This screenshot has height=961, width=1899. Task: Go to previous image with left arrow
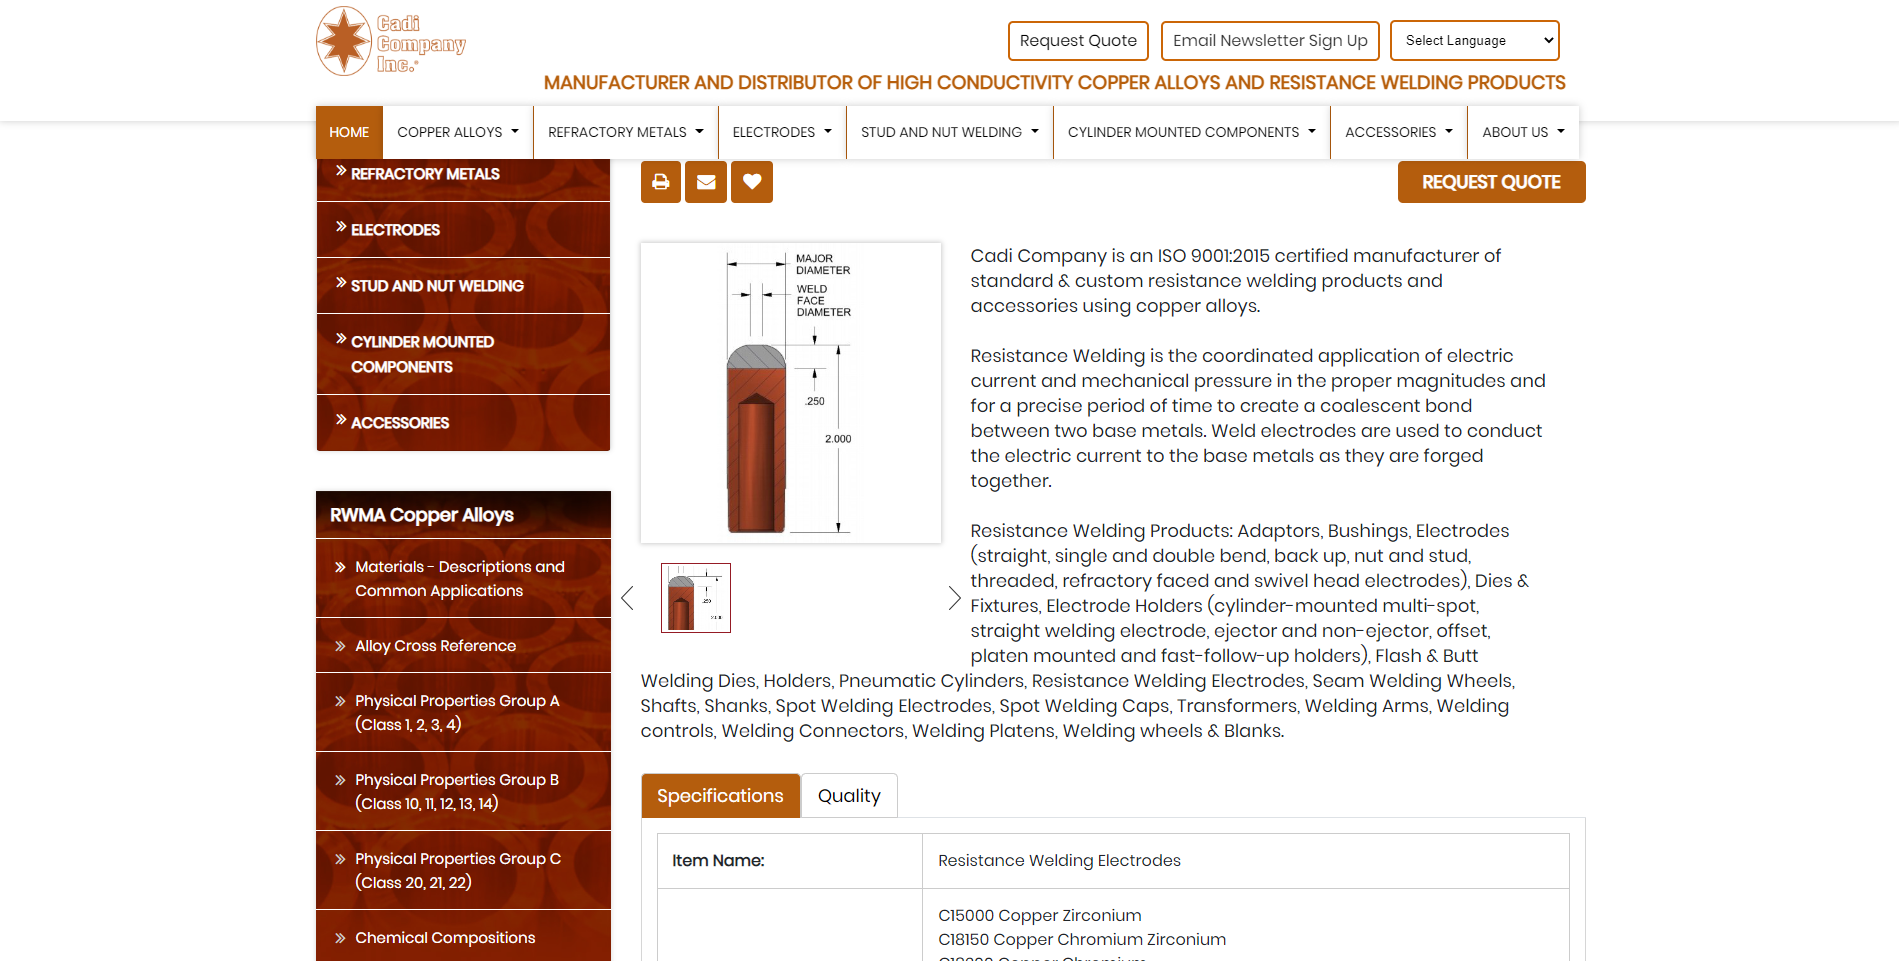(x=627, y=598)
